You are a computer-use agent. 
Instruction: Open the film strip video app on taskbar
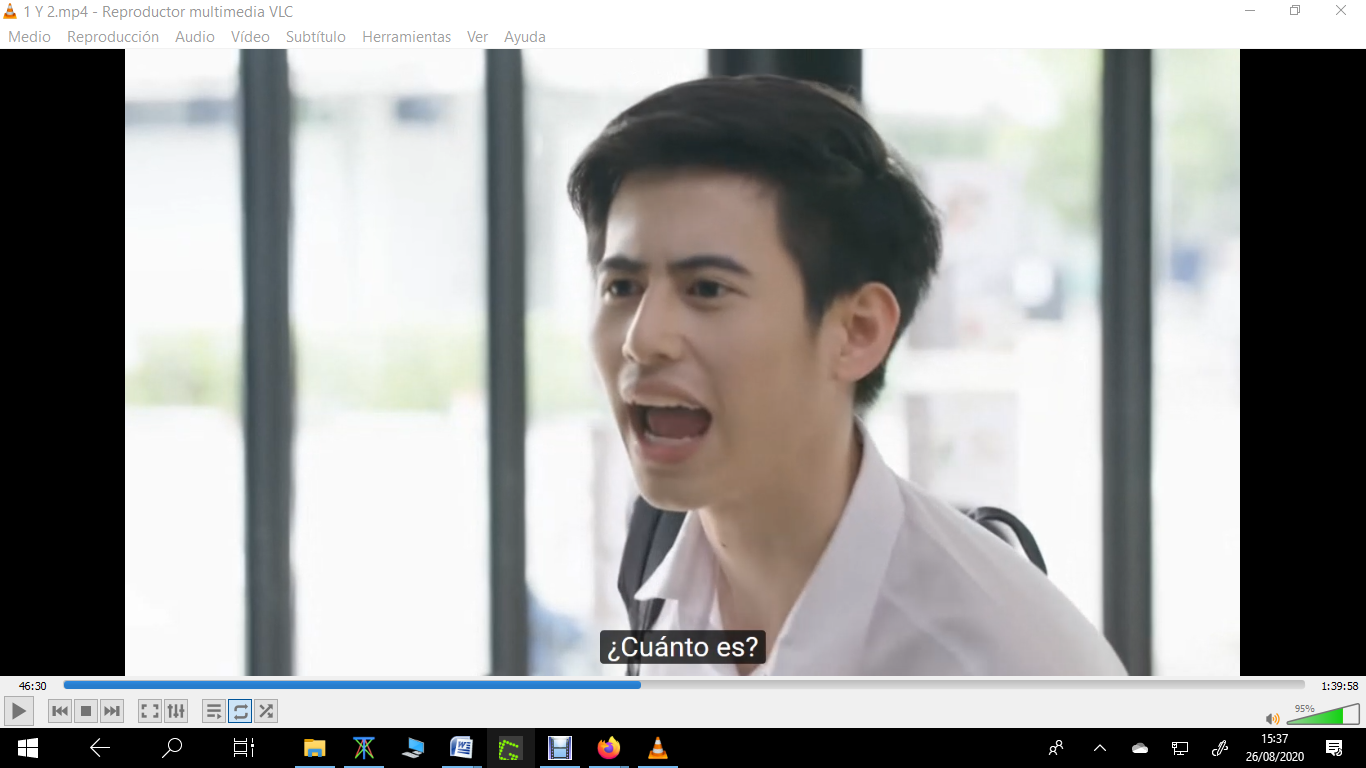(560, 748)
